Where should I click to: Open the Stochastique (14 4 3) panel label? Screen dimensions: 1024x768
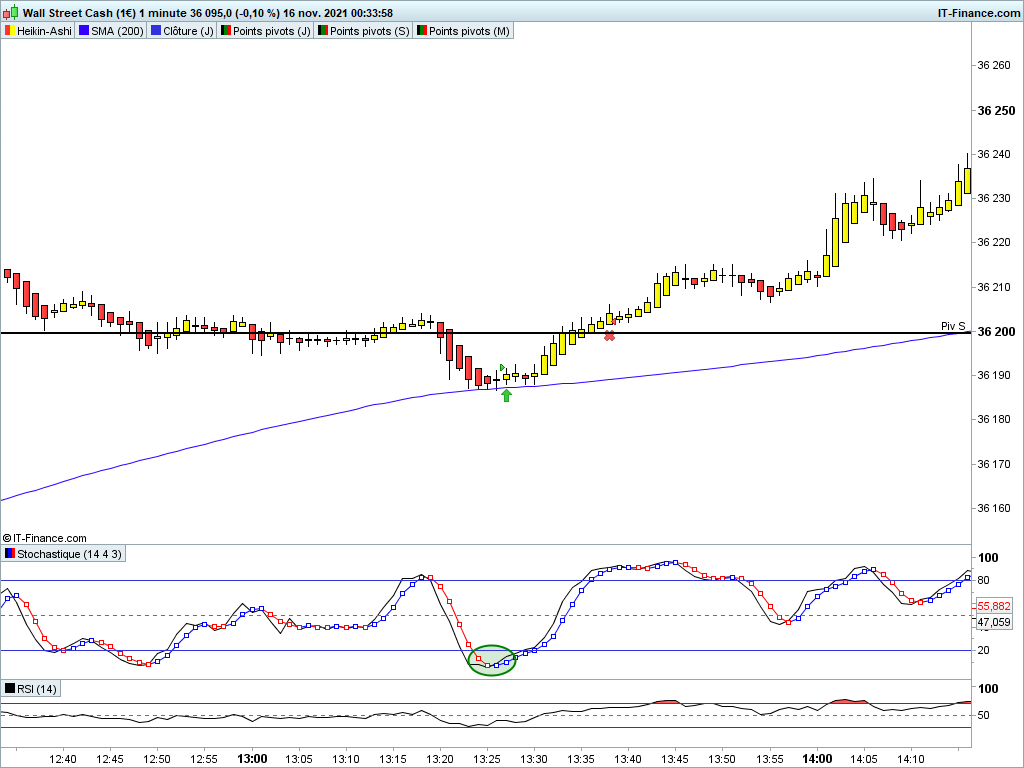pos(63,554)
